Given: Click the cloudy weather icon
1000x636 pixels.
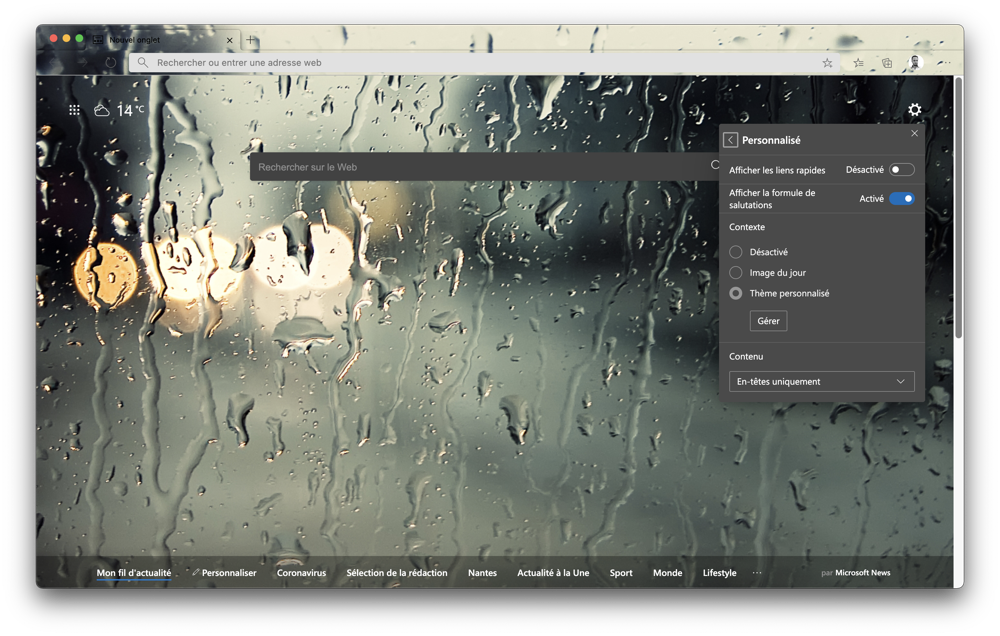Looking at the screenshot, I should coord(102,110).
